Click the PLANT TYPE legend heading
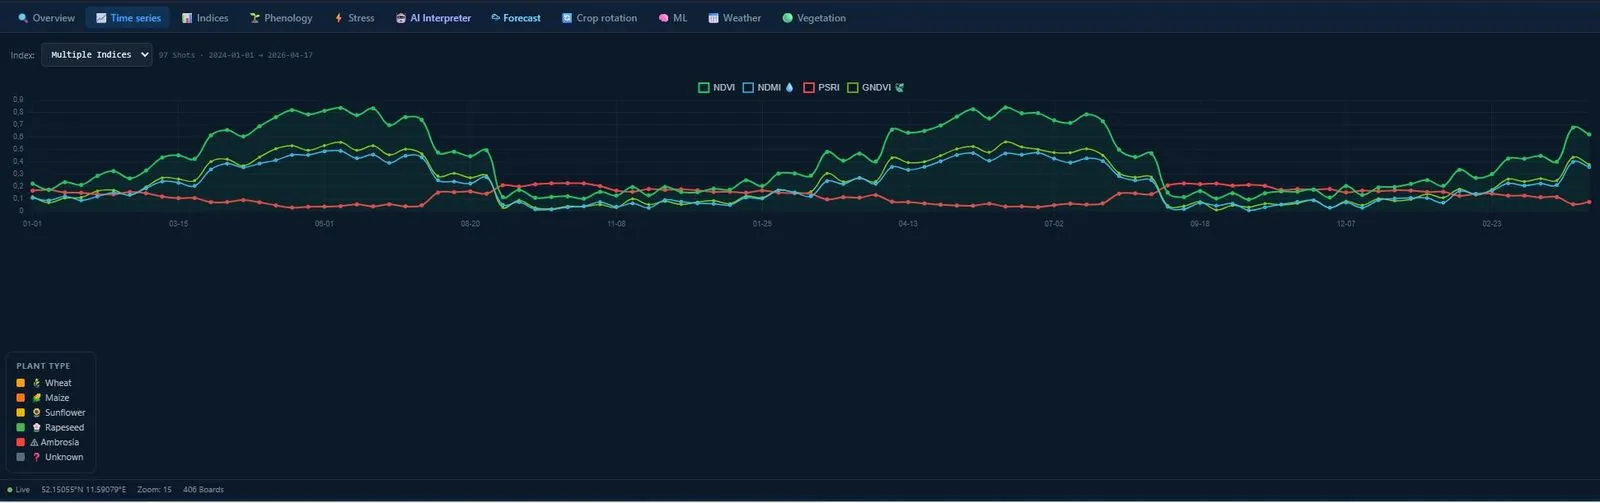The height and width of the screenshot is (503, 1600). click(x=44, y=366)
